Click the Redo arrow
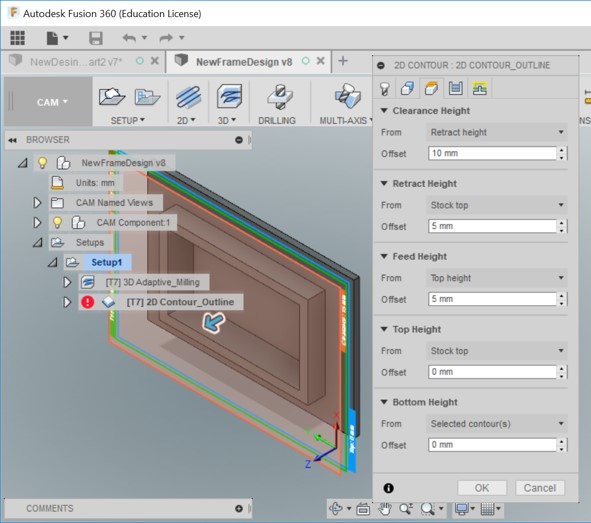This screenshot has height=523, width=591. [166, 38]
